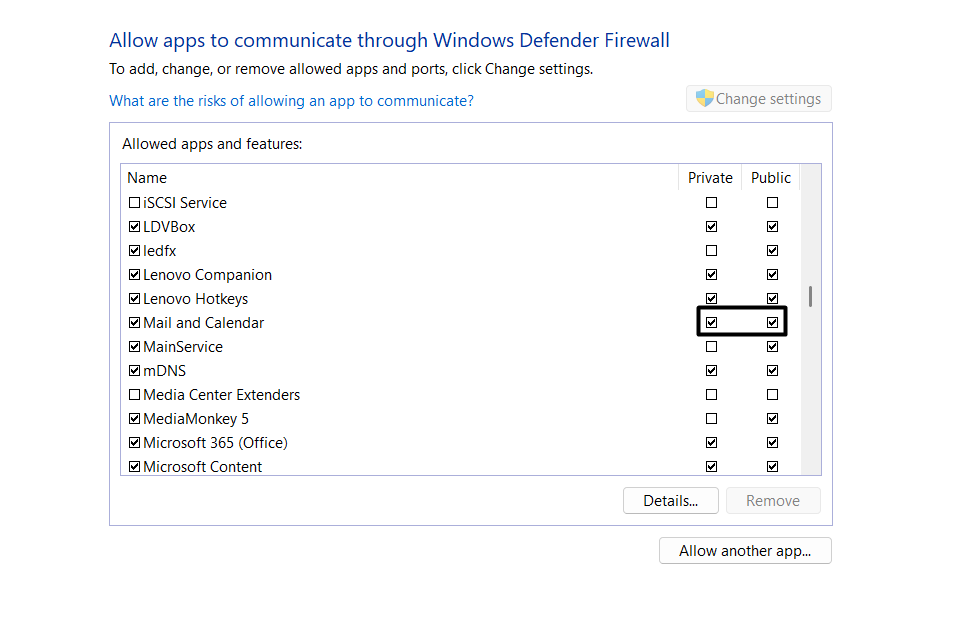956x632 pixels.
Task: Toggle Mail and Calendar Private checkbox
Action: pyautogui.click(x=711, y=323)
